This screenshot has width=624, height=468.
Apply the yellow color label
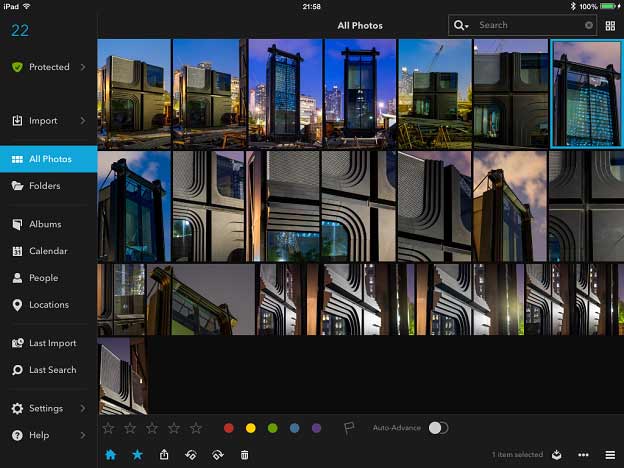pyautogui.click(x=250, y=428)
